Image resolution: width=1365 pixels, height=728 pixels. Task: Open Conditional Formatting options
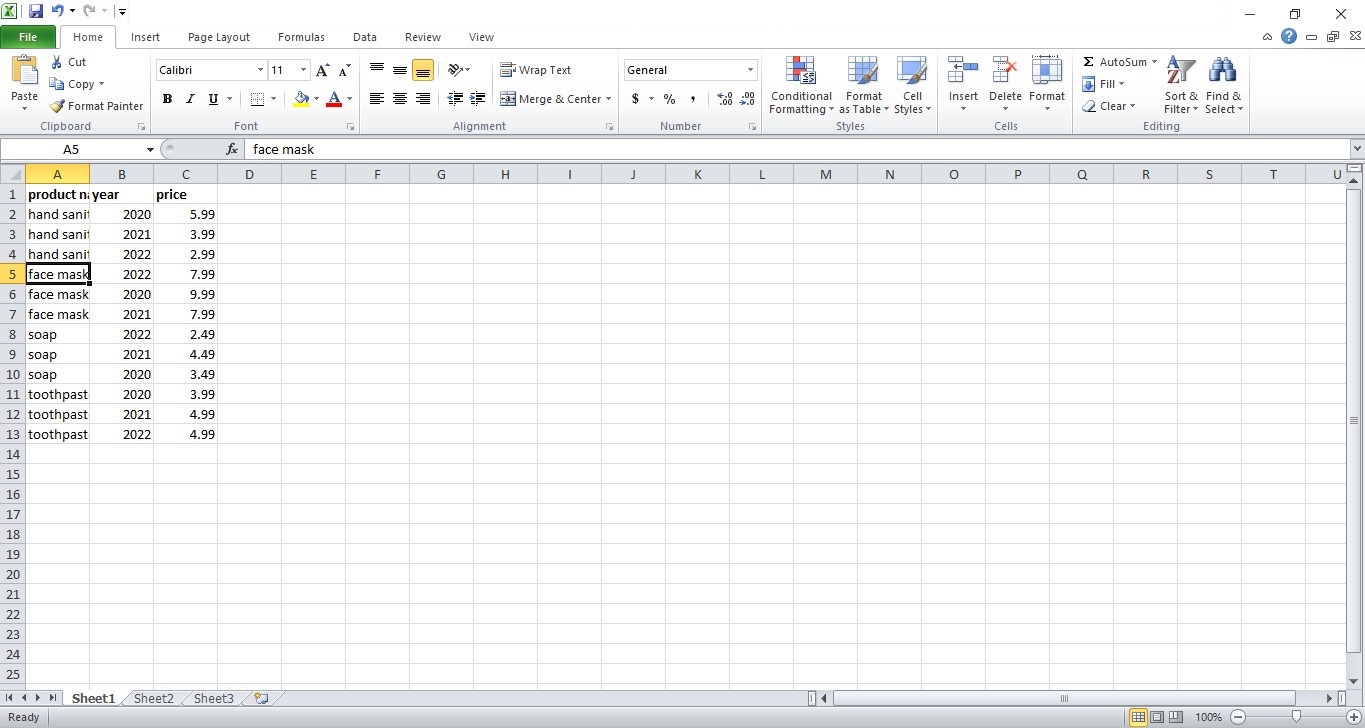tap(800, 85)
